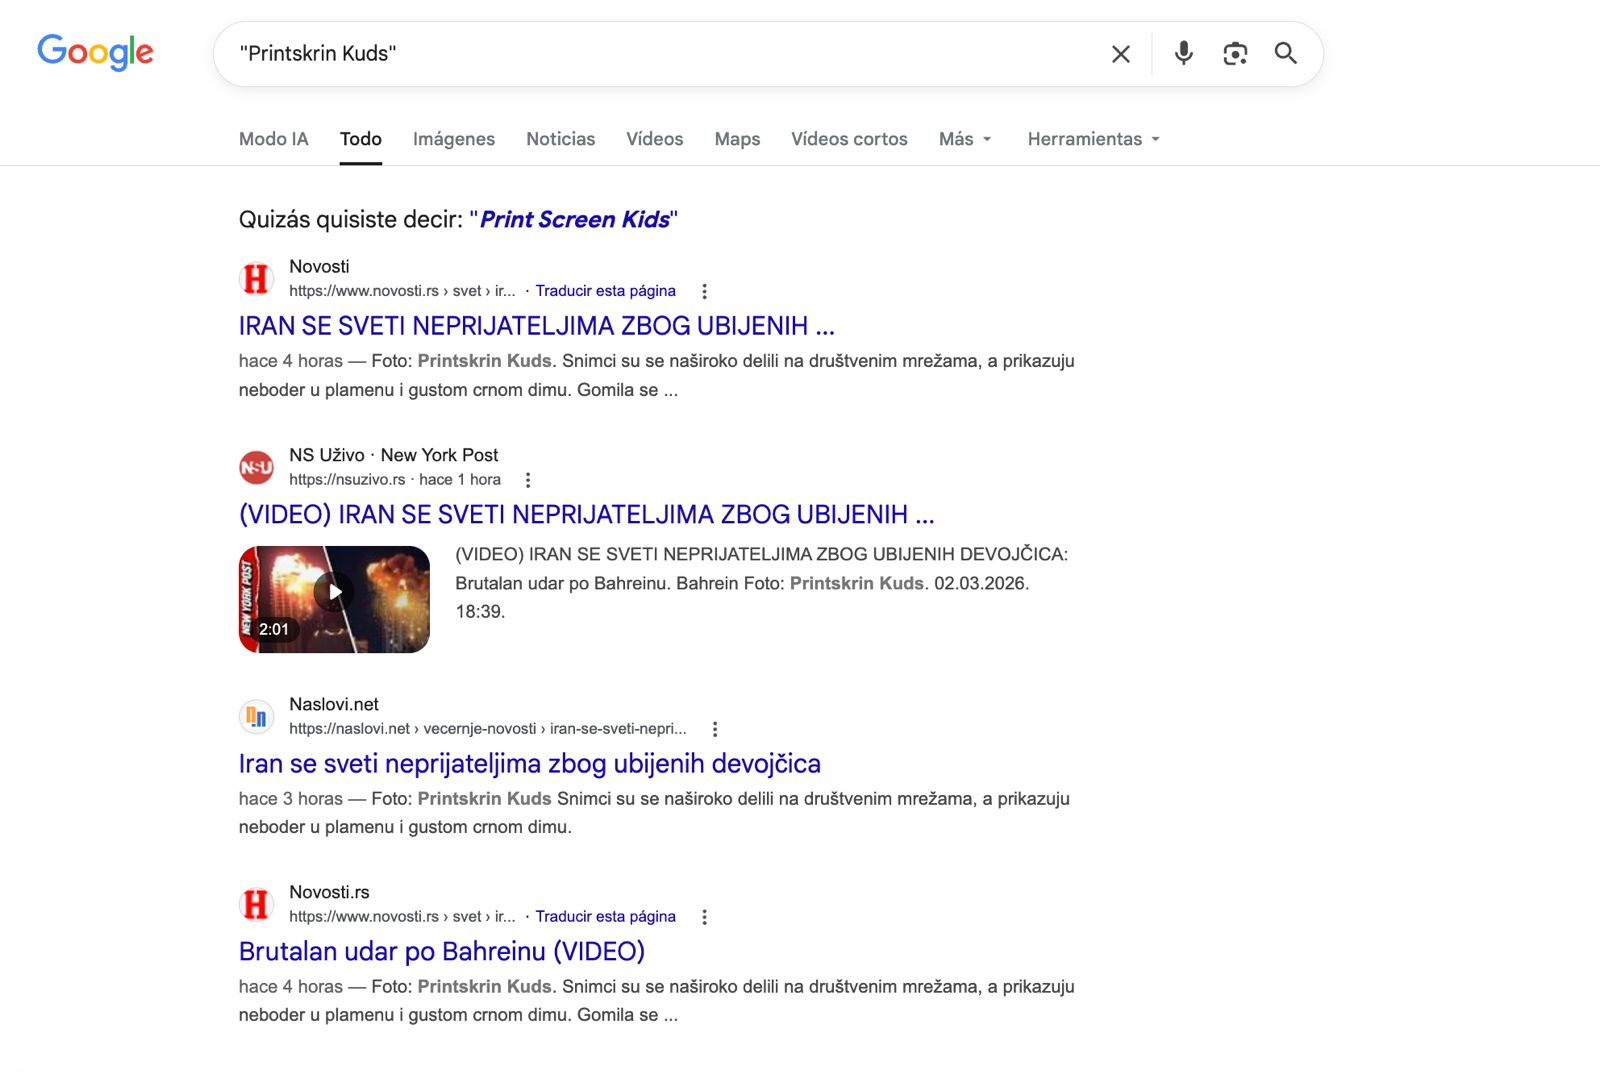
Task: Open the Modo IA tab
Action: (273, 139)
